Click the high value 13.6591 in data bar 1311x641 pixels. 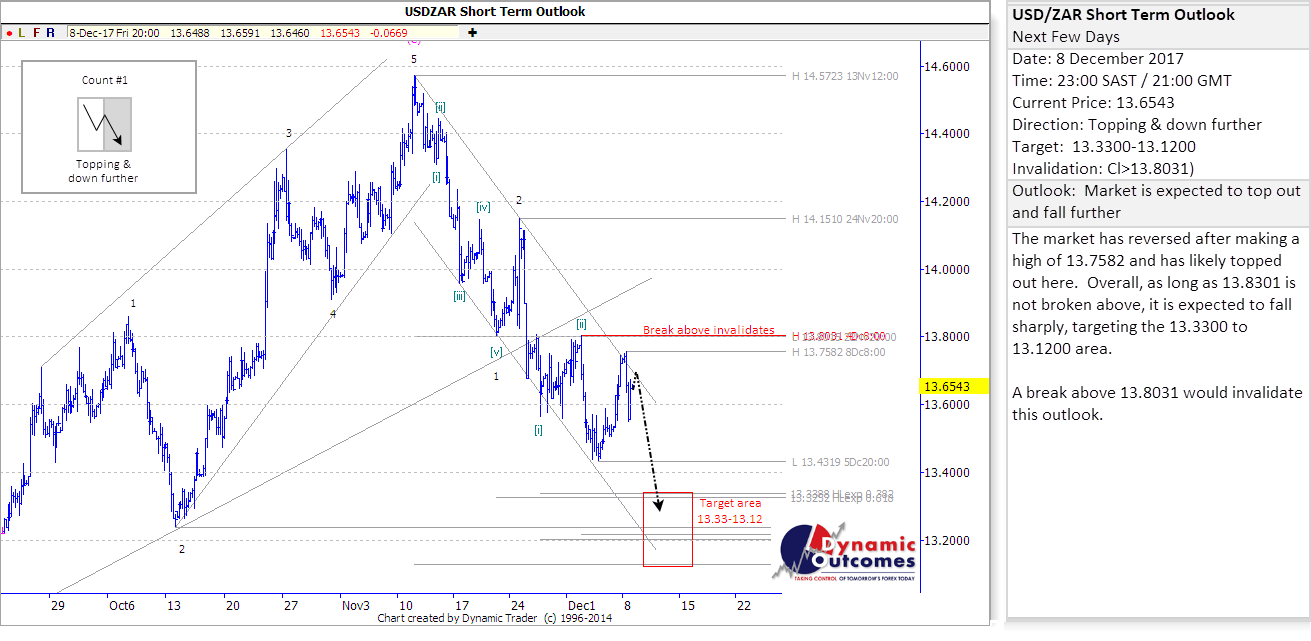[x=239, y=33]
